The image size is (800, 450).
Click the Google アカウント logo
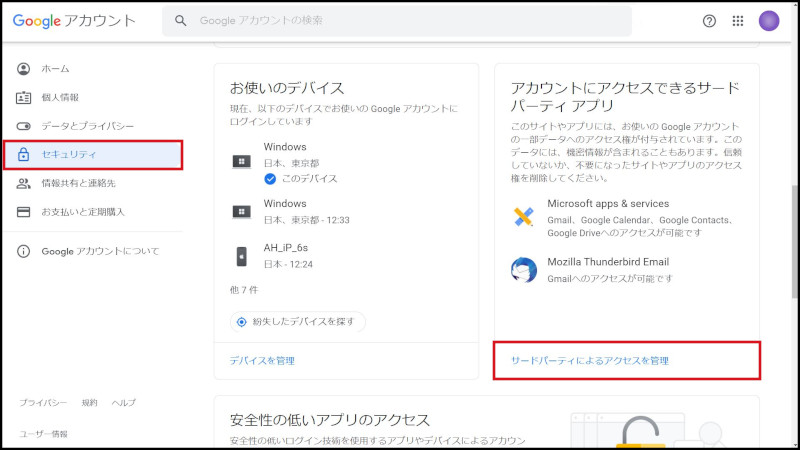(73, 21)
